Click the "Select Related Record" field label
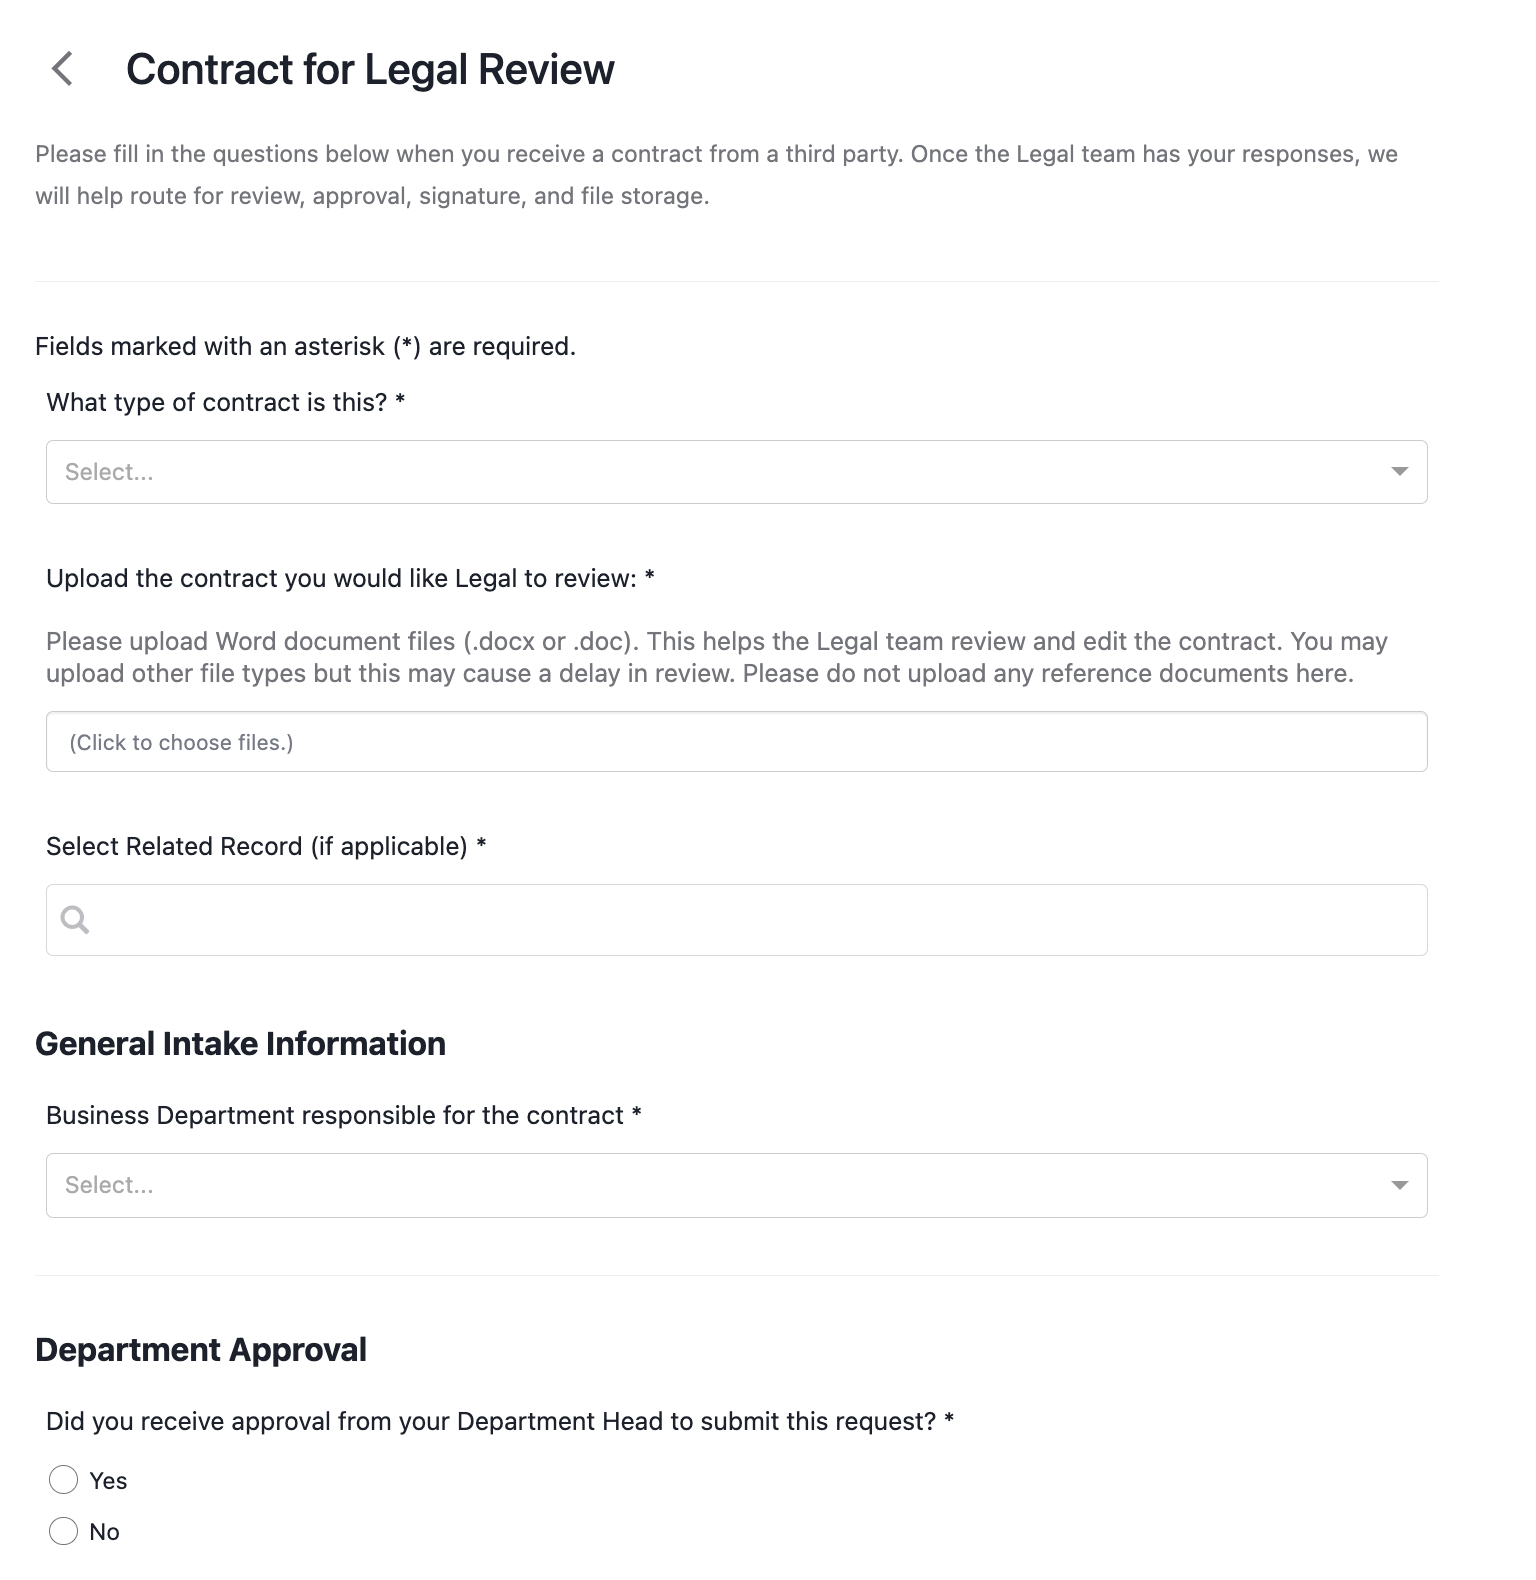Screen dimensions: 1536x1580 click(x=266, y=846)
